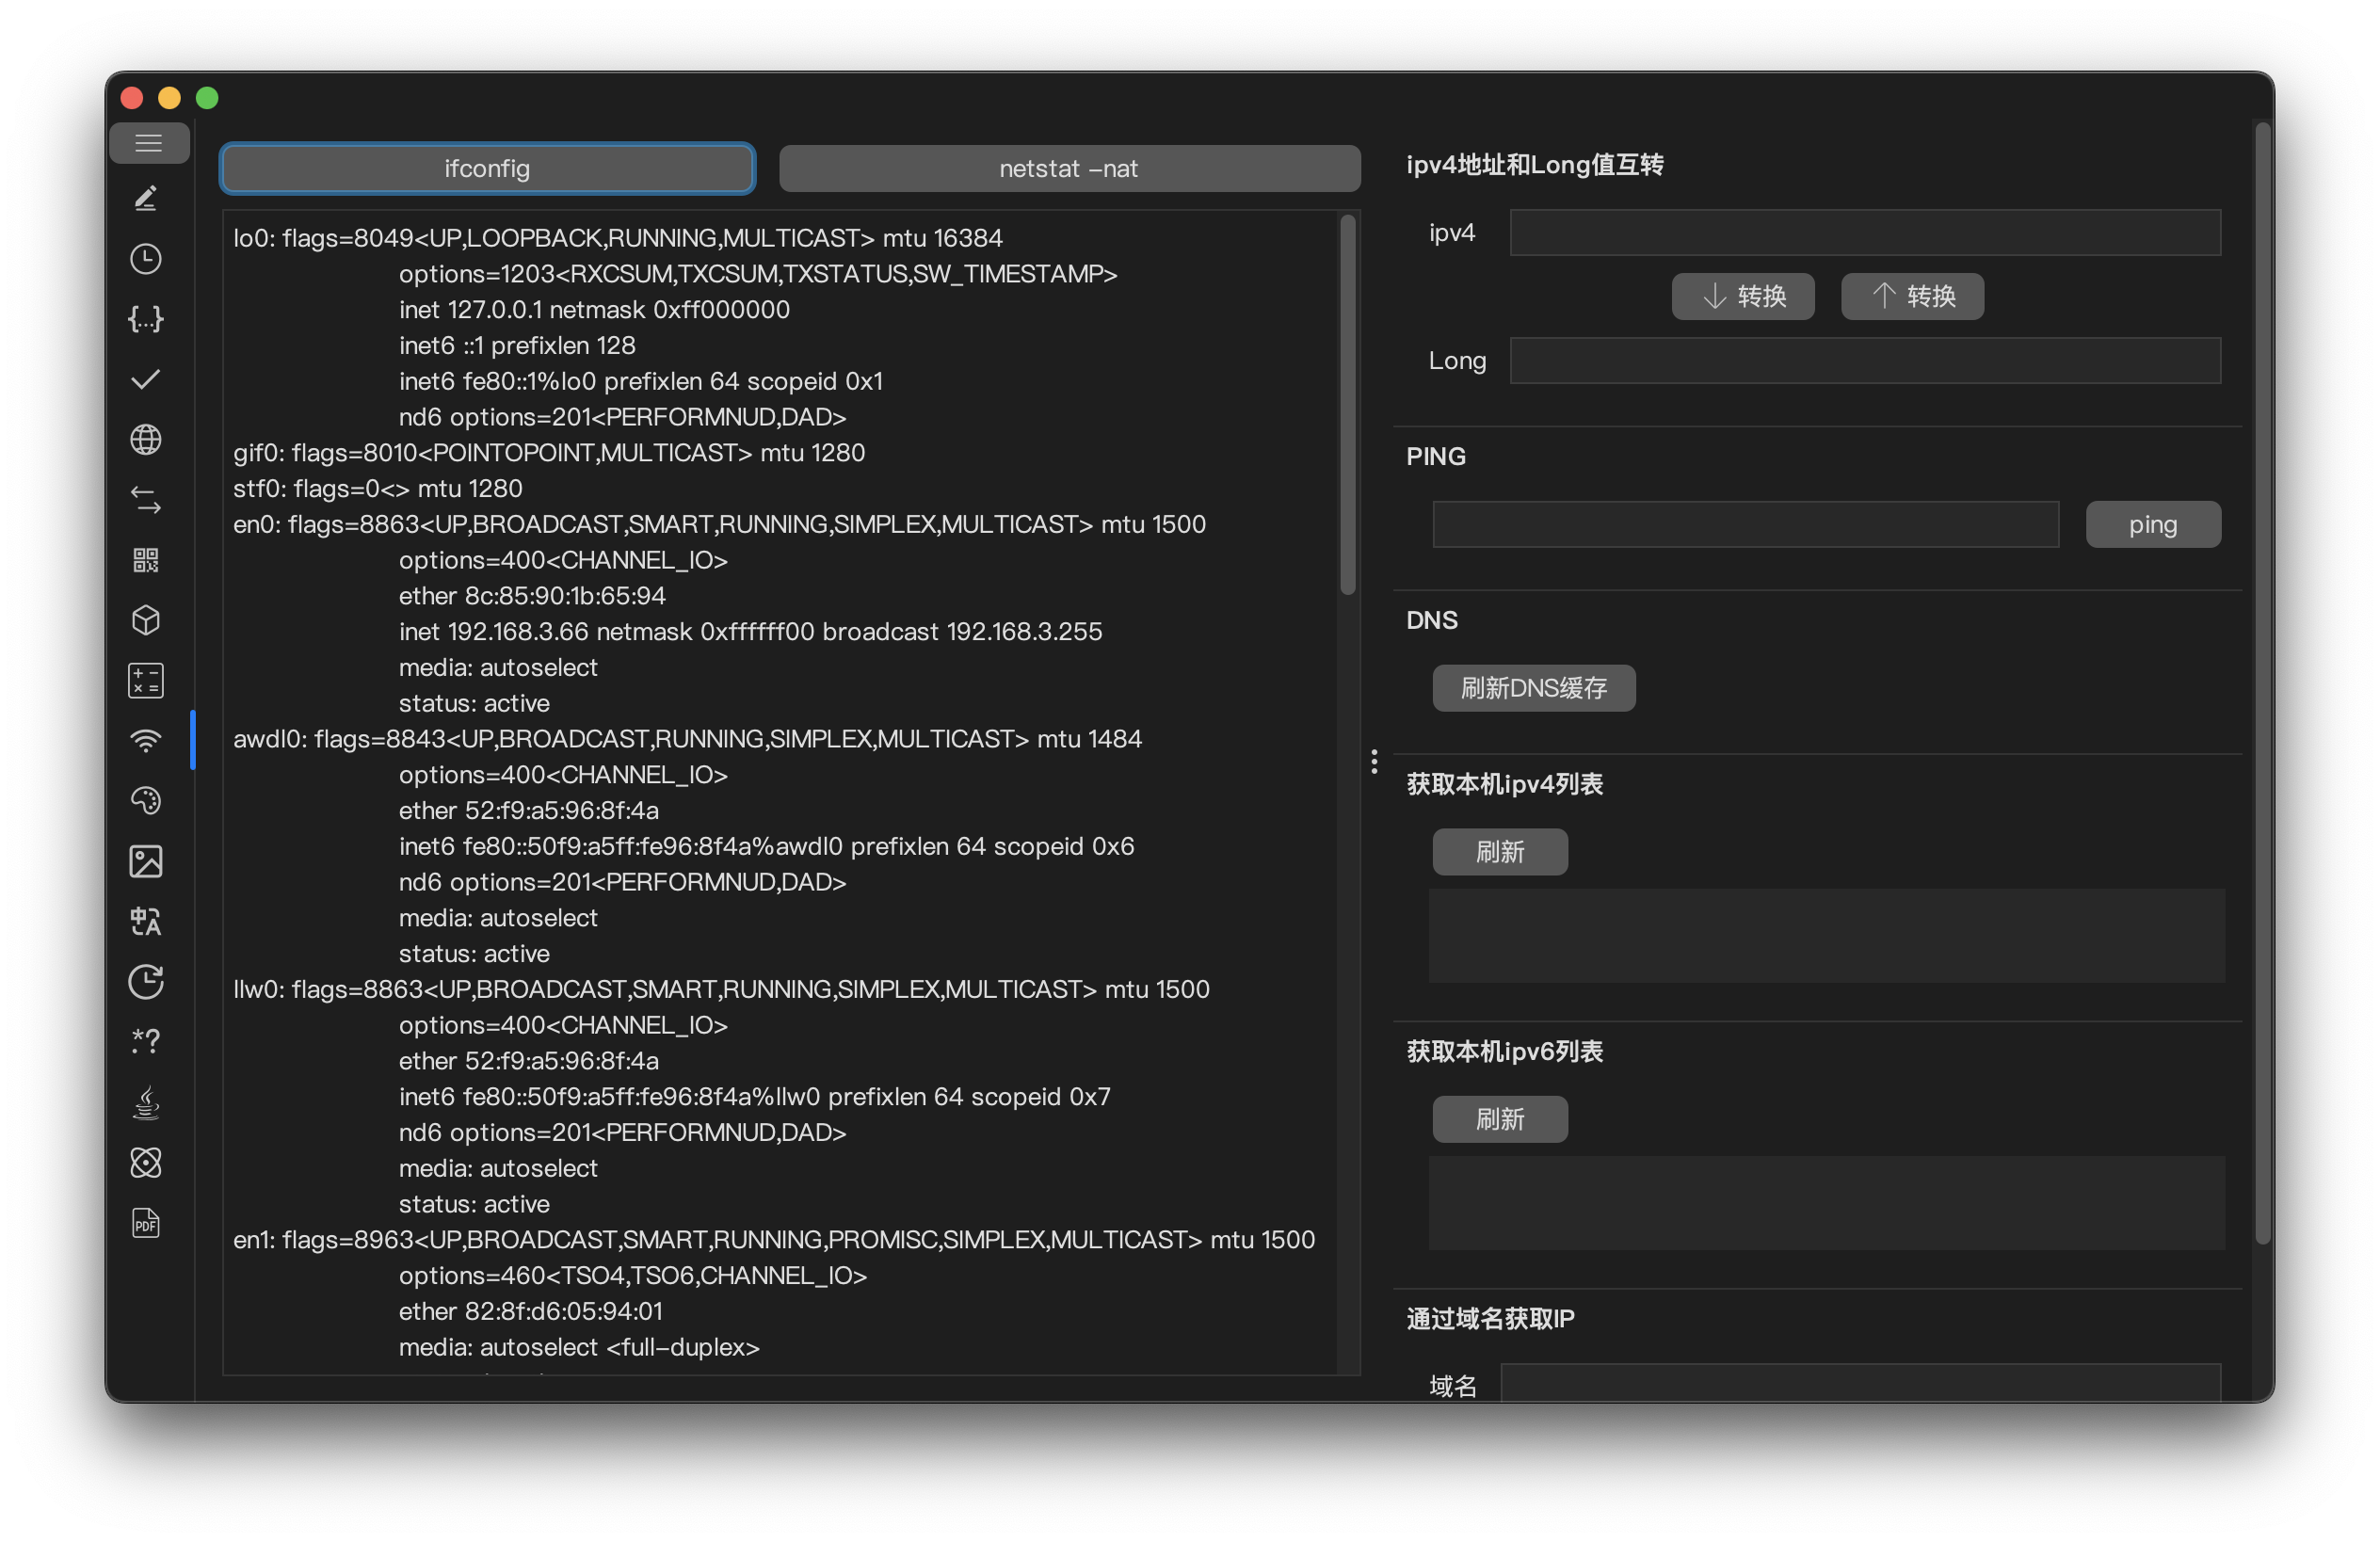Screen dimensions: 2380x1542
Task: Open the color palette tool
Action: (146, 801)
